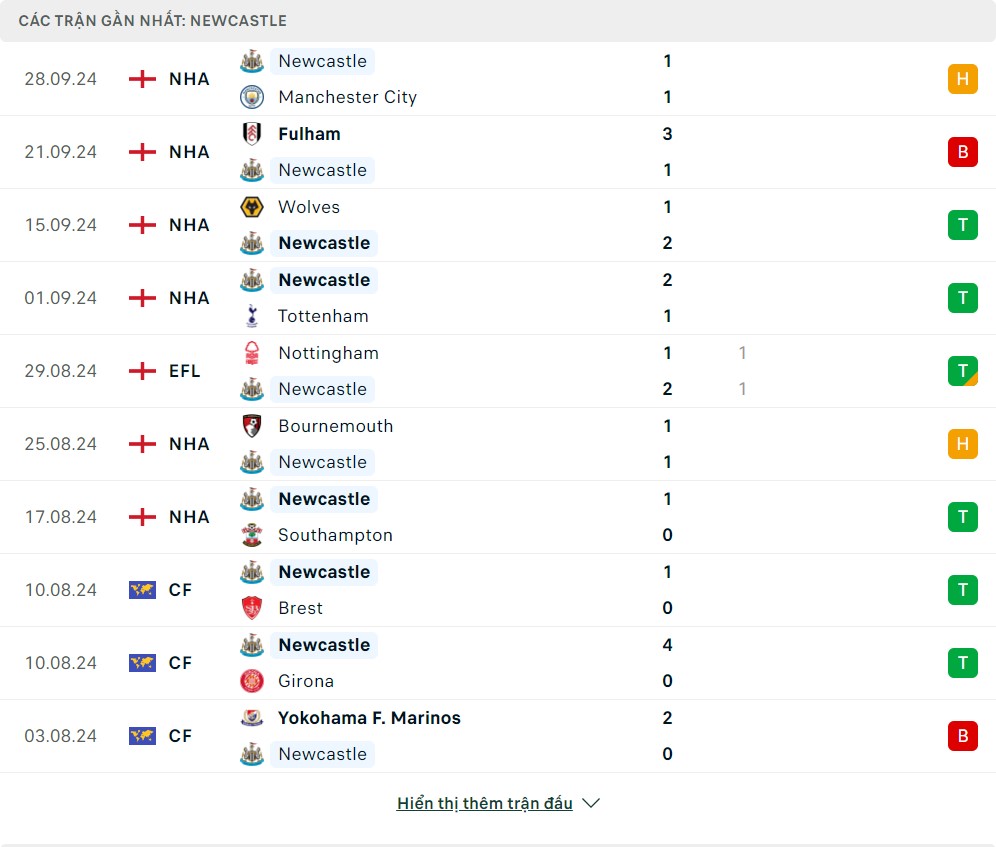Click "Hiển thị thêm trận đấu" link
The image size is (996, 847).
coord(484,803)
